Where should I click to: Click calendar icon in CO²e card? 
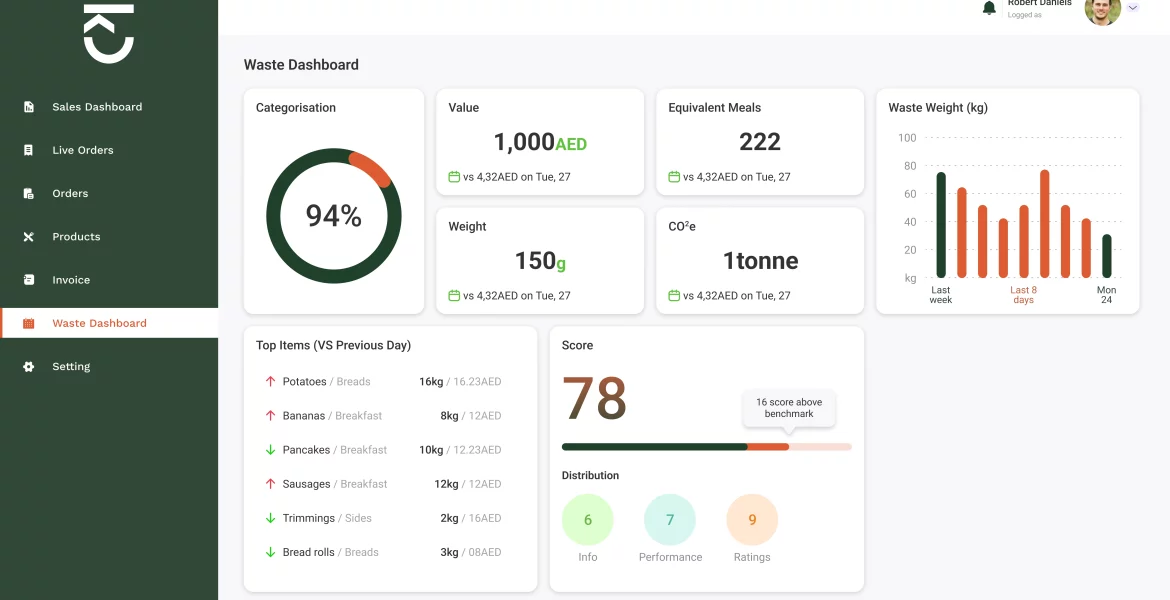(x=674, y=296)
